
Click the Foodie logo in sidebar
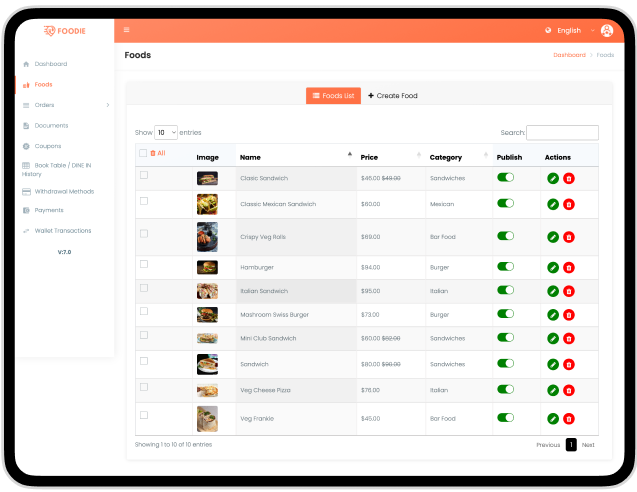pos(64,31)
